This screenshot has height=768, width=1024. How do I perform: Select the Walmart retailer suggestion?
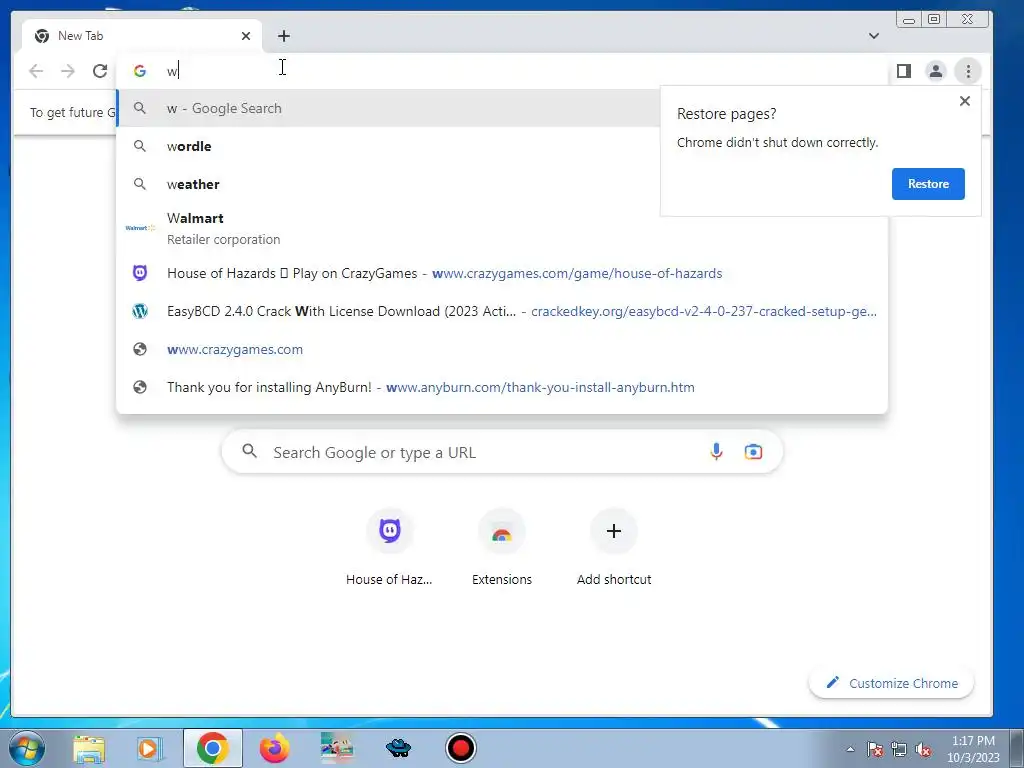pos(502,228)
